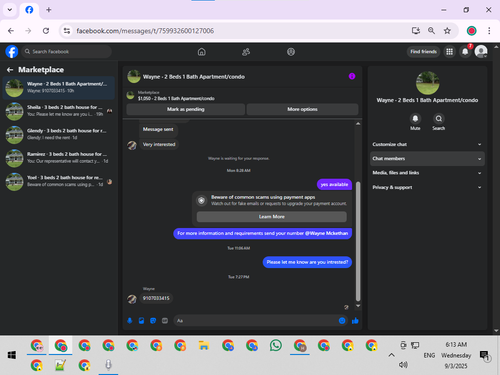This screenshot has width=500, height=375.
Task: Open the notifications bell
Action: pos(465,52)
